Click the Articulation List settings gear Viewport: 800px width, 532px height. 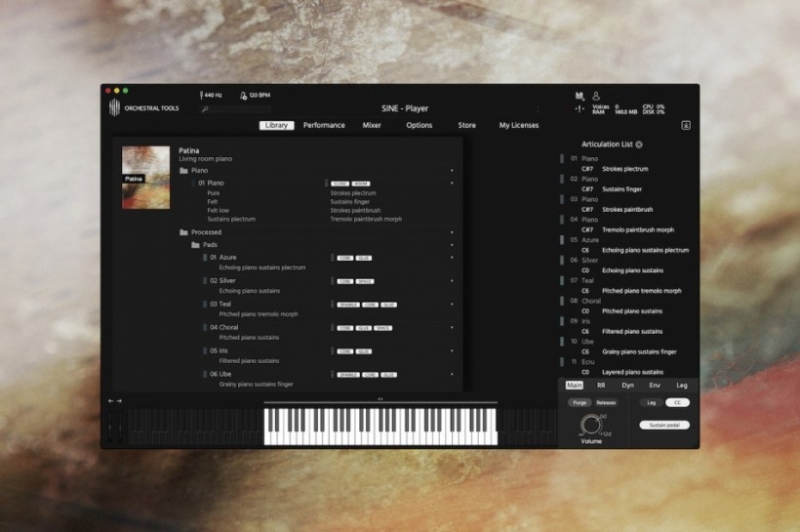[639, 144]
